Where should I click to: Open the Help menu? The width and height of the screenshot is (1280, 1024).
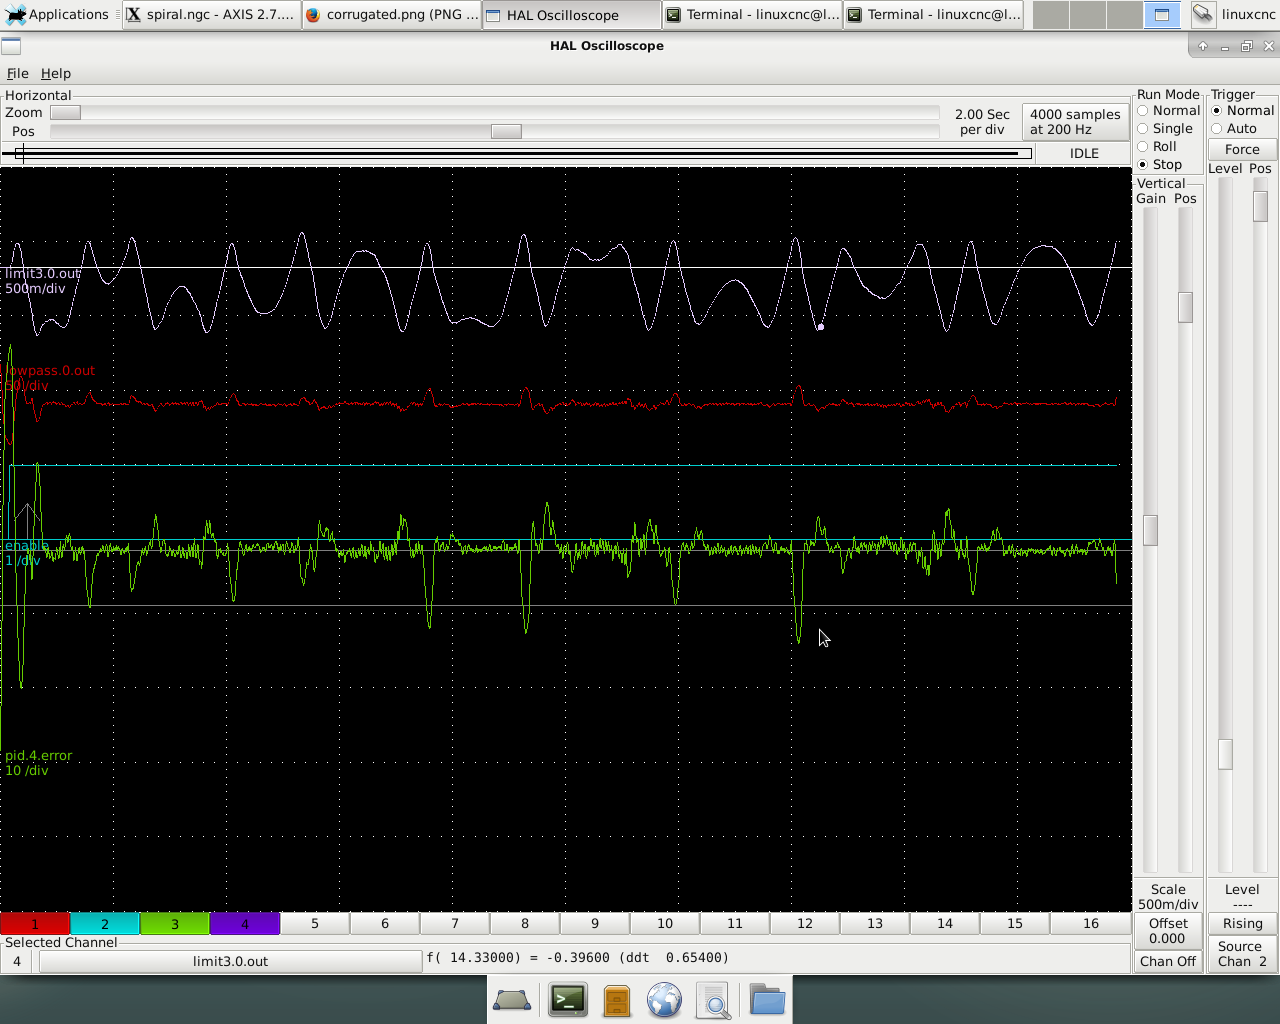click(x=56, y=73)
